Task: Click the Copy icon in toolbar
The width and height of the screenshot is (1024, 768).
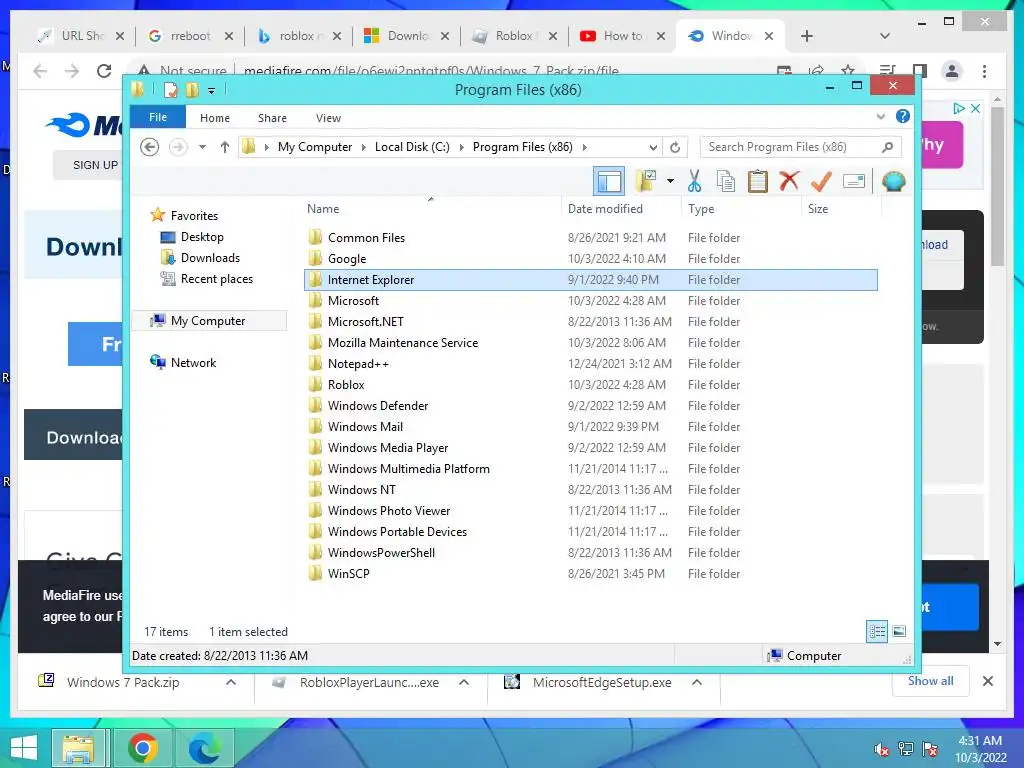Action: 726,181
